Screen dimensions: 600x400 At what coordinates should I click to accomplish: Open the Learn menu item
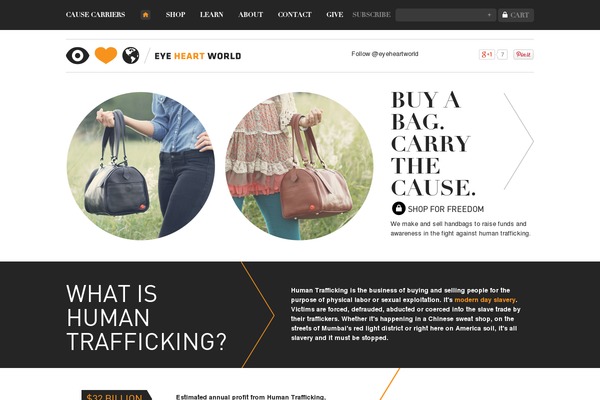tap(212, 15)
